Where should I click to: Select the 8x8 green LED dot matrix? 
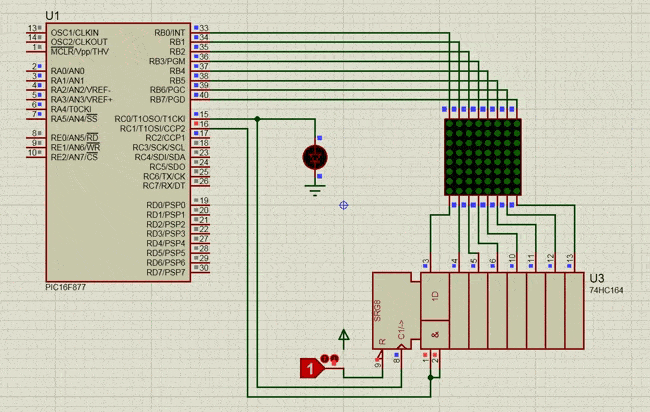pos(483,157)
